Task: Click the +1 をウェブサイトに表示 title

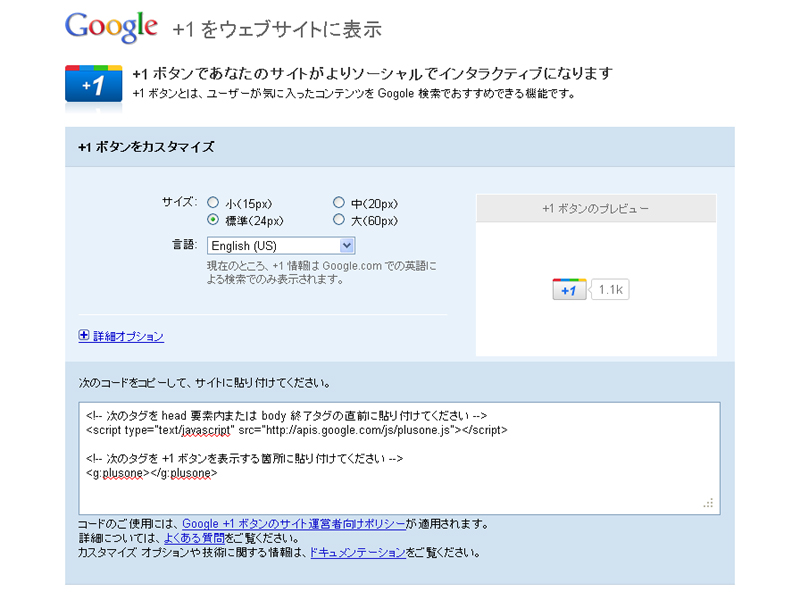Action: click(277, 30)
